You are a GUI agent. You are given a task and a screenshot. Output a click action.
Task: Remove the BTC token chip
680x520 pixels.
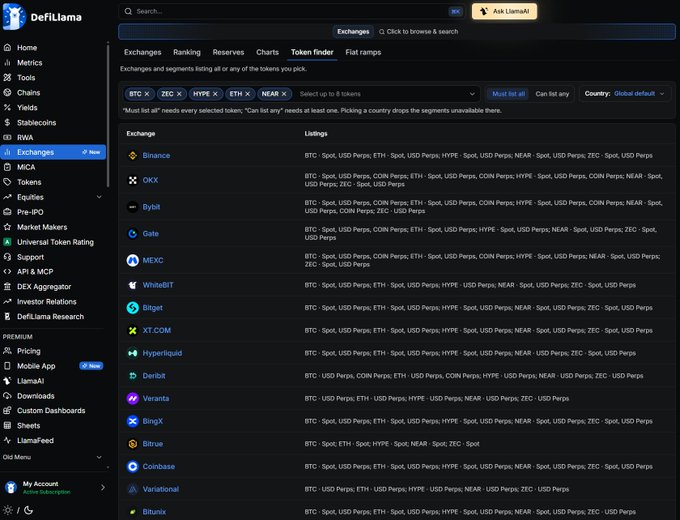[x=147, y=94]
